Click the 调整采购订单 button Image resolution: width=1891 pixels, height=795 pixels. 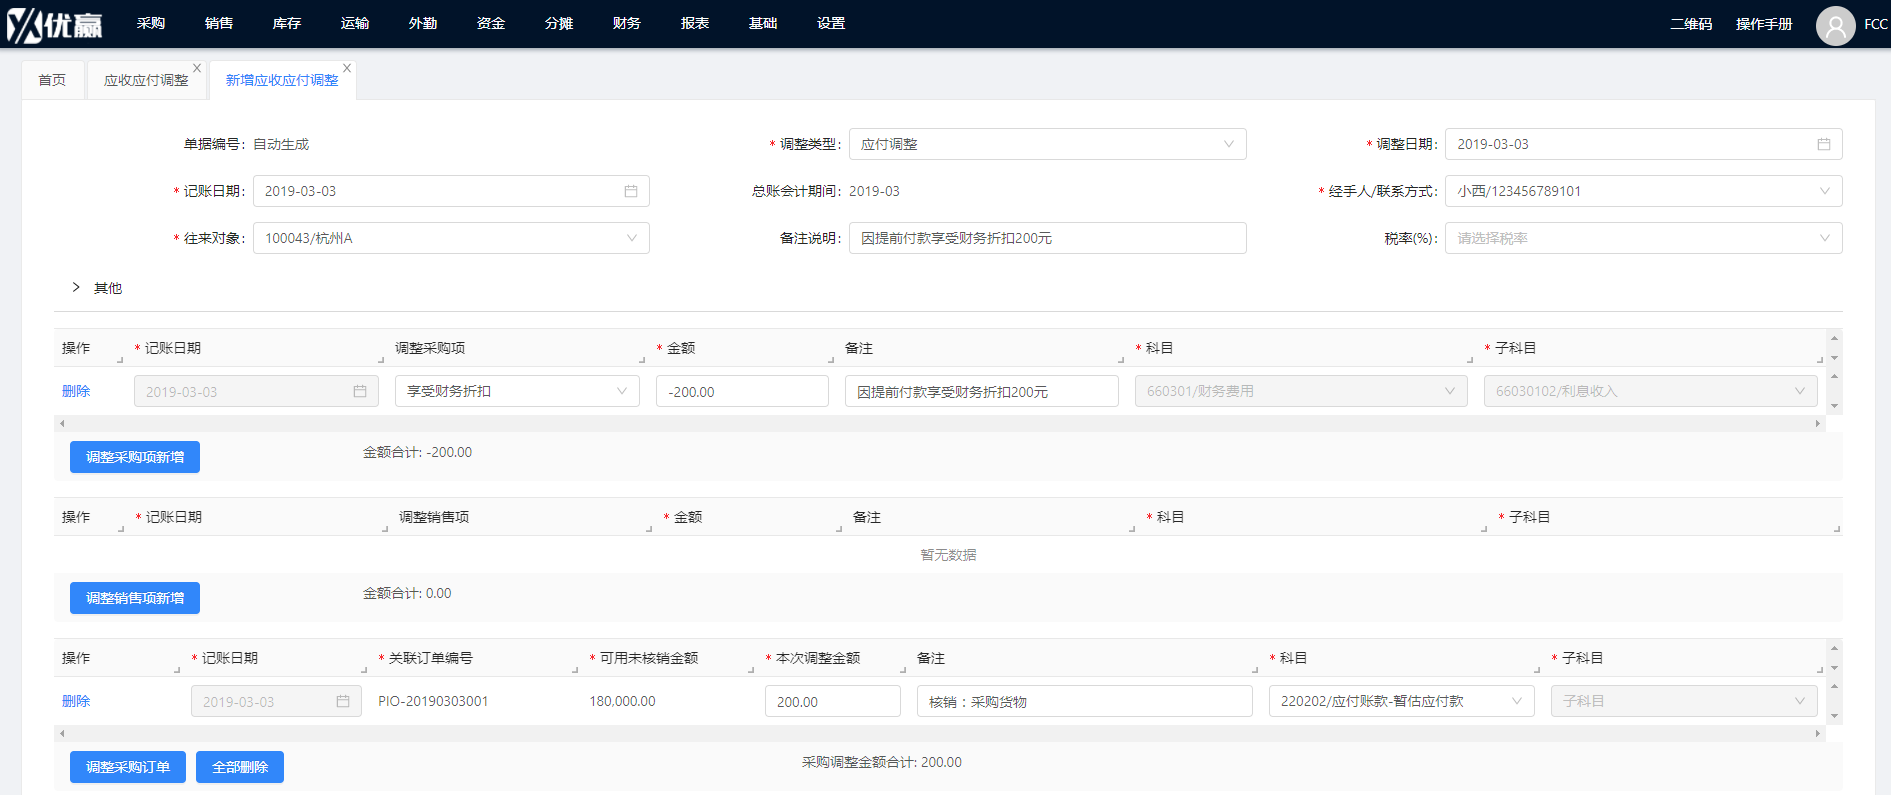128,767
